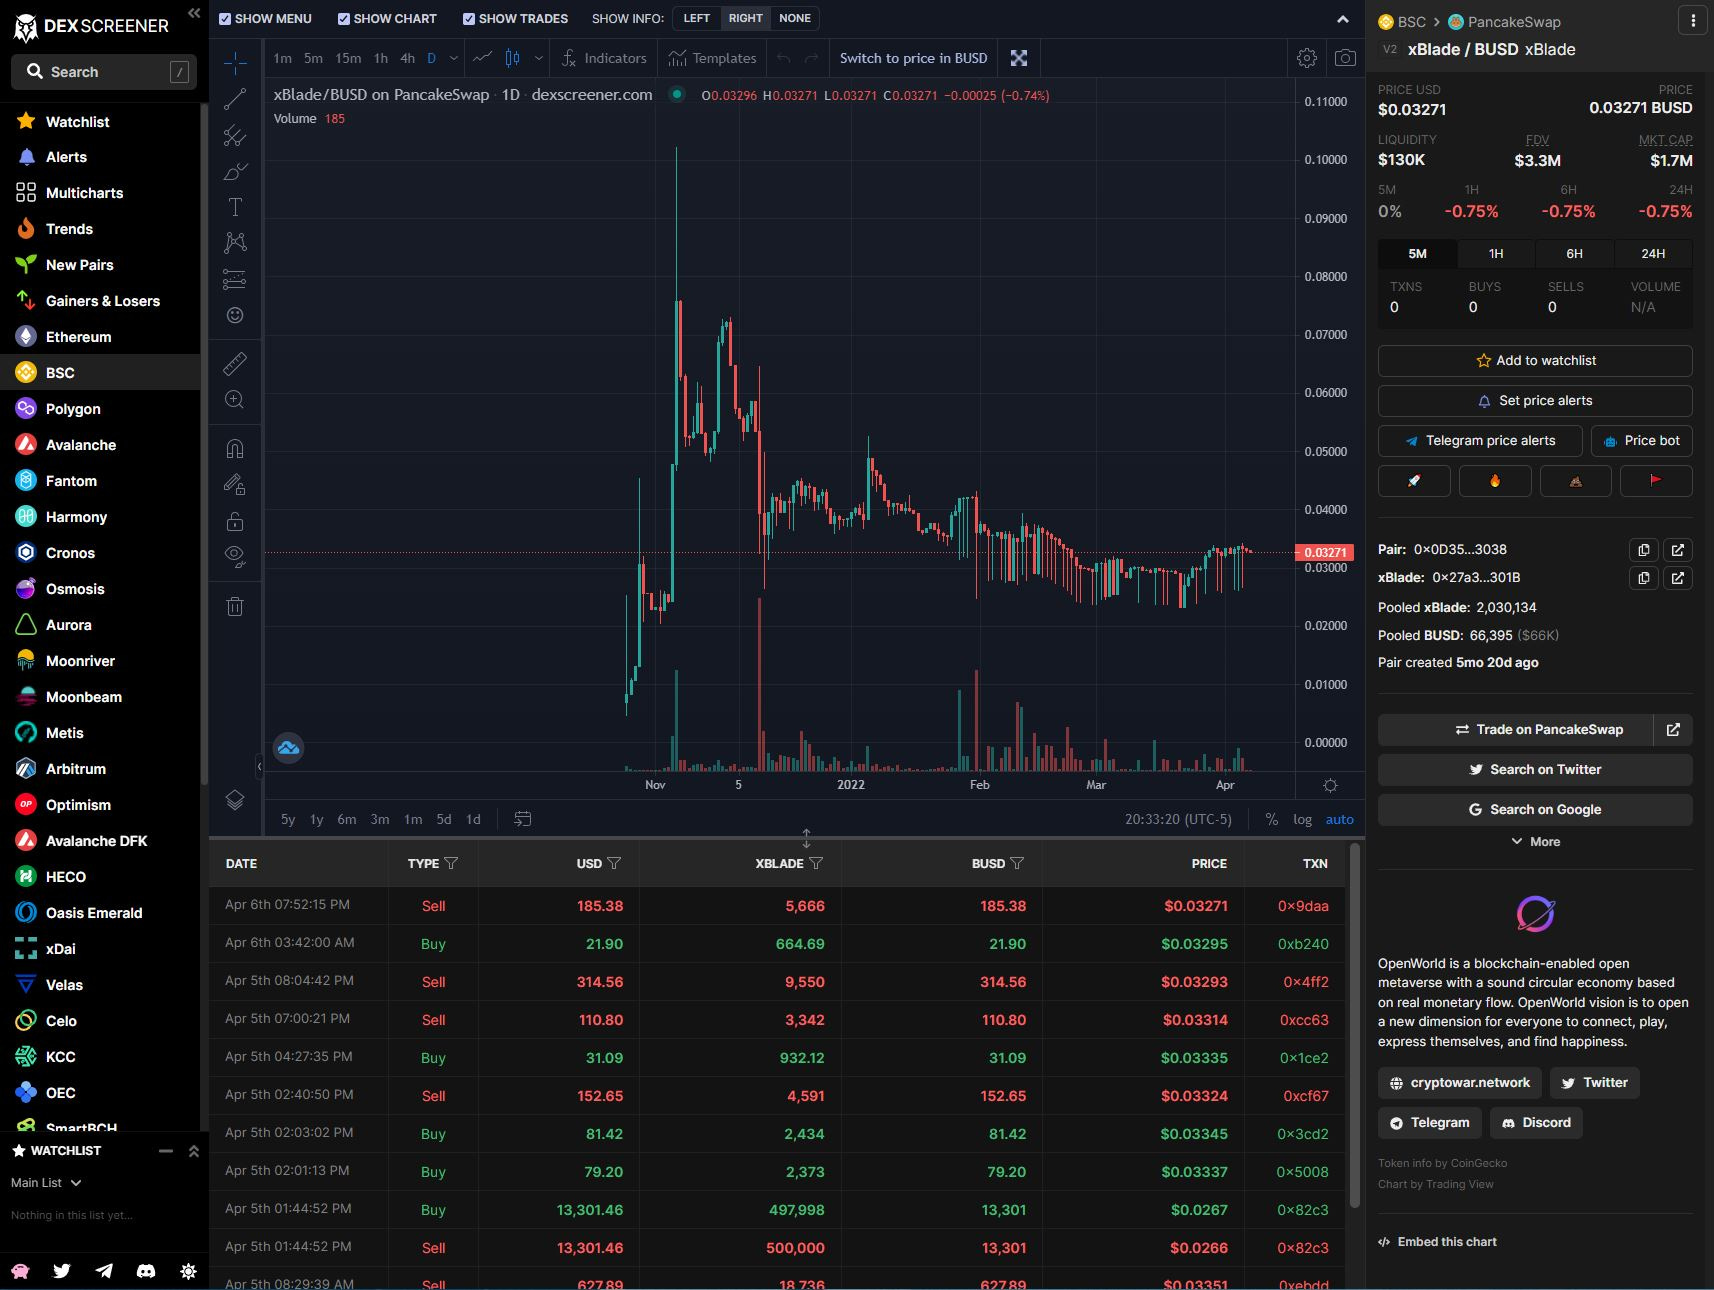Uncheck the SHOW MENU checkbox

click(225, 19)
